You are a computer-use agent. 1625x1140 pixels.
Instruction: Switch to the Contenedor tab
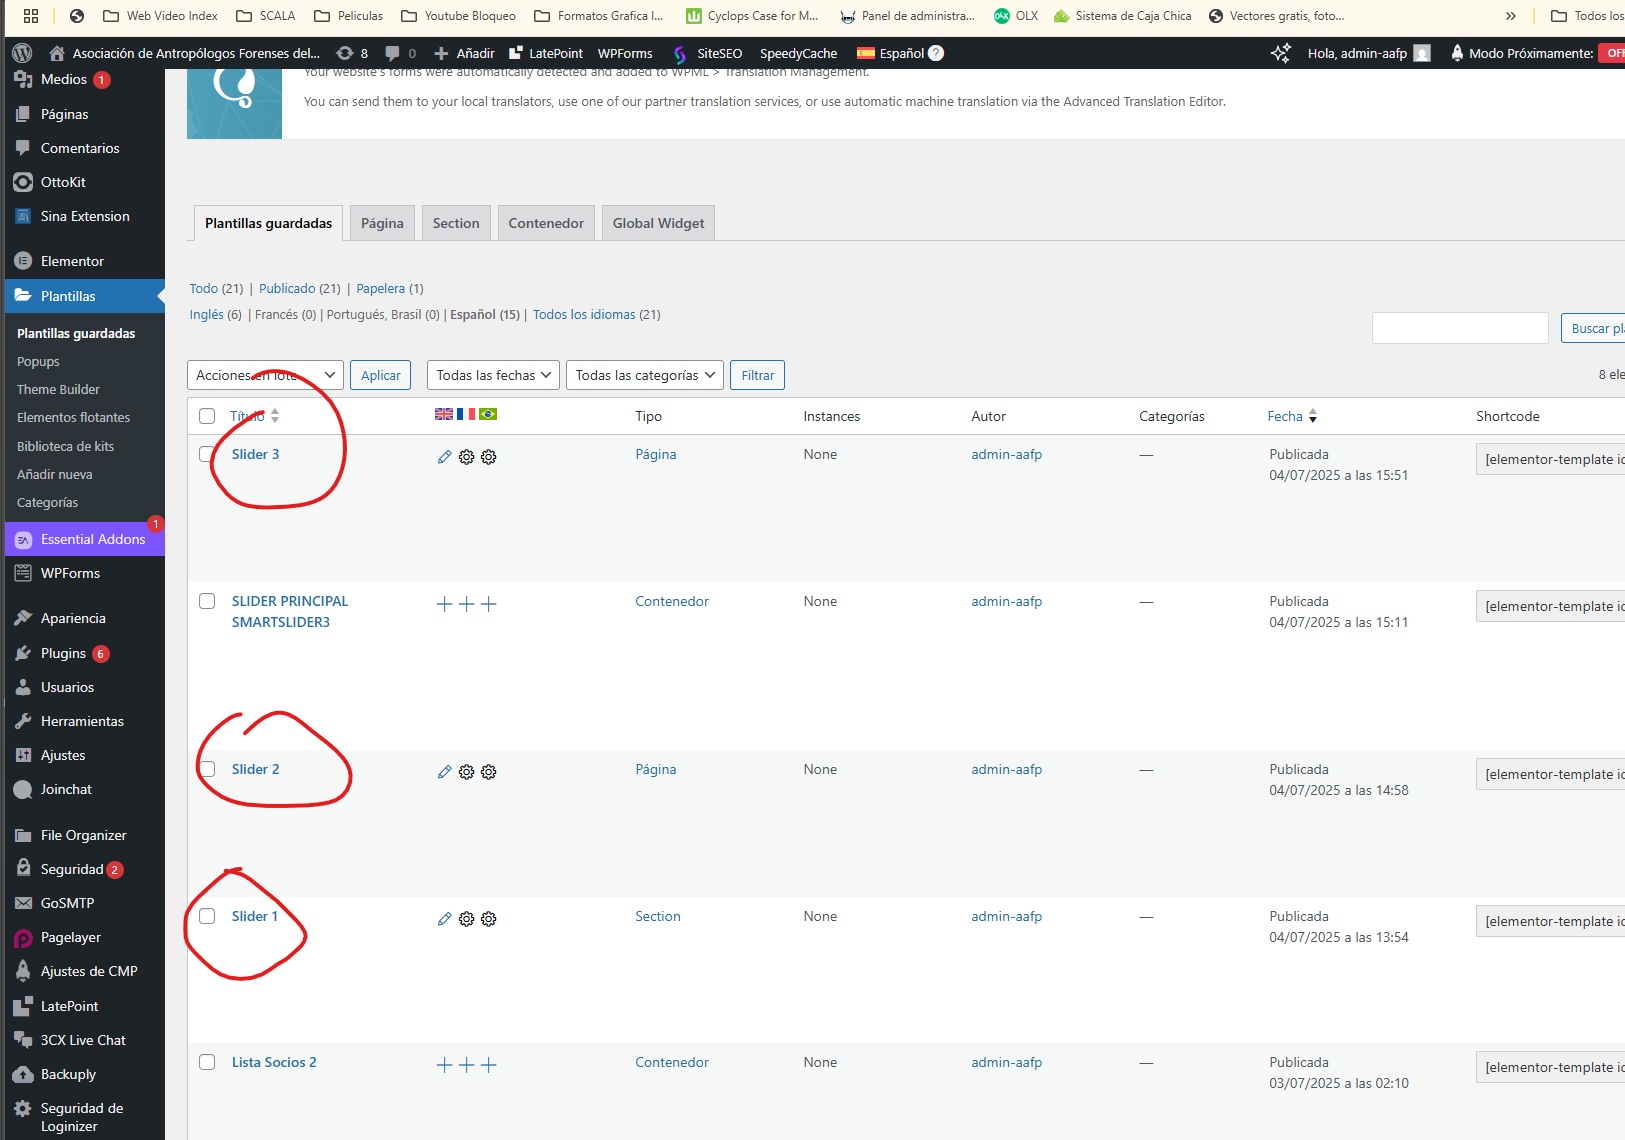[546, 223]
